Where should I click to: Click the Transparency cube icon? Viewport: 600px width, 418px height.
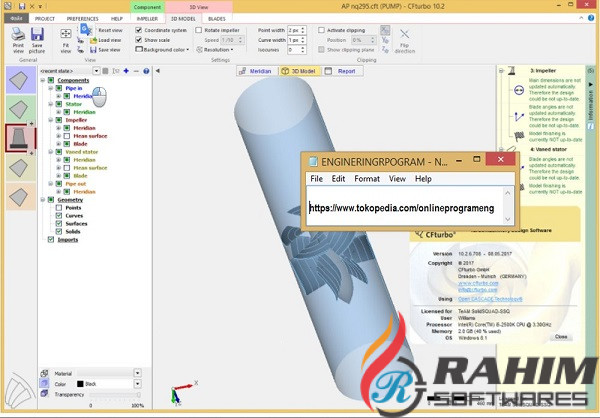(44, 394)
